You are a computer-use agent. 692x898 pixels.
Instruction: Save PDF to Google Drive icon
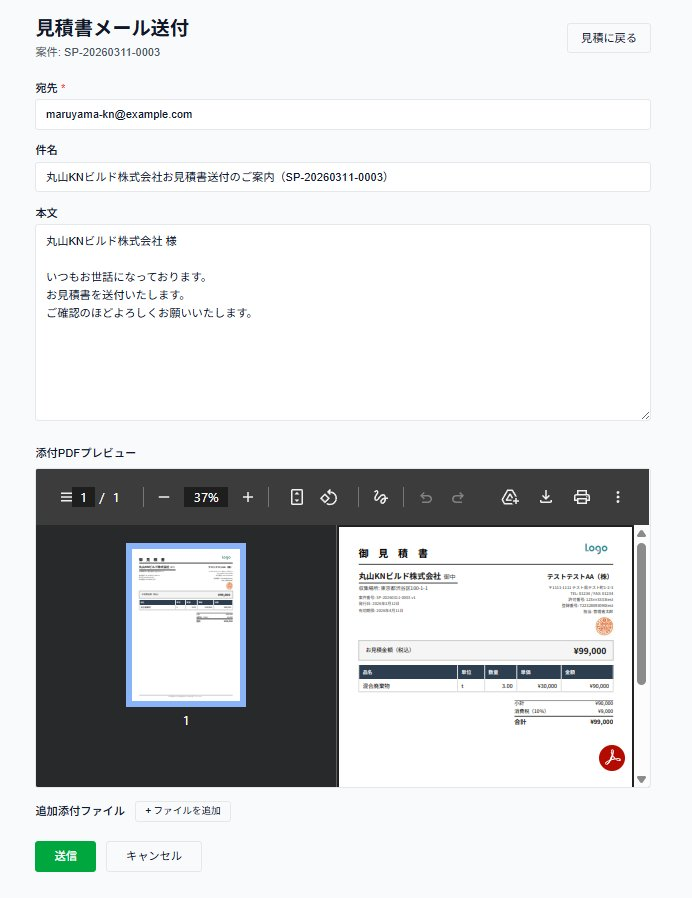click(510, 497)
